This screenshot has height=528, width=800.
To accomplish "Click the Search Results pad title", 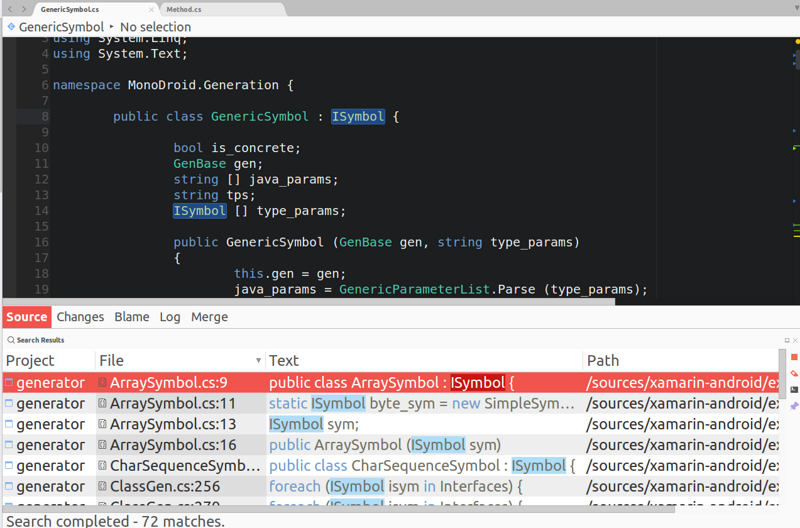I will pos(40,340).
